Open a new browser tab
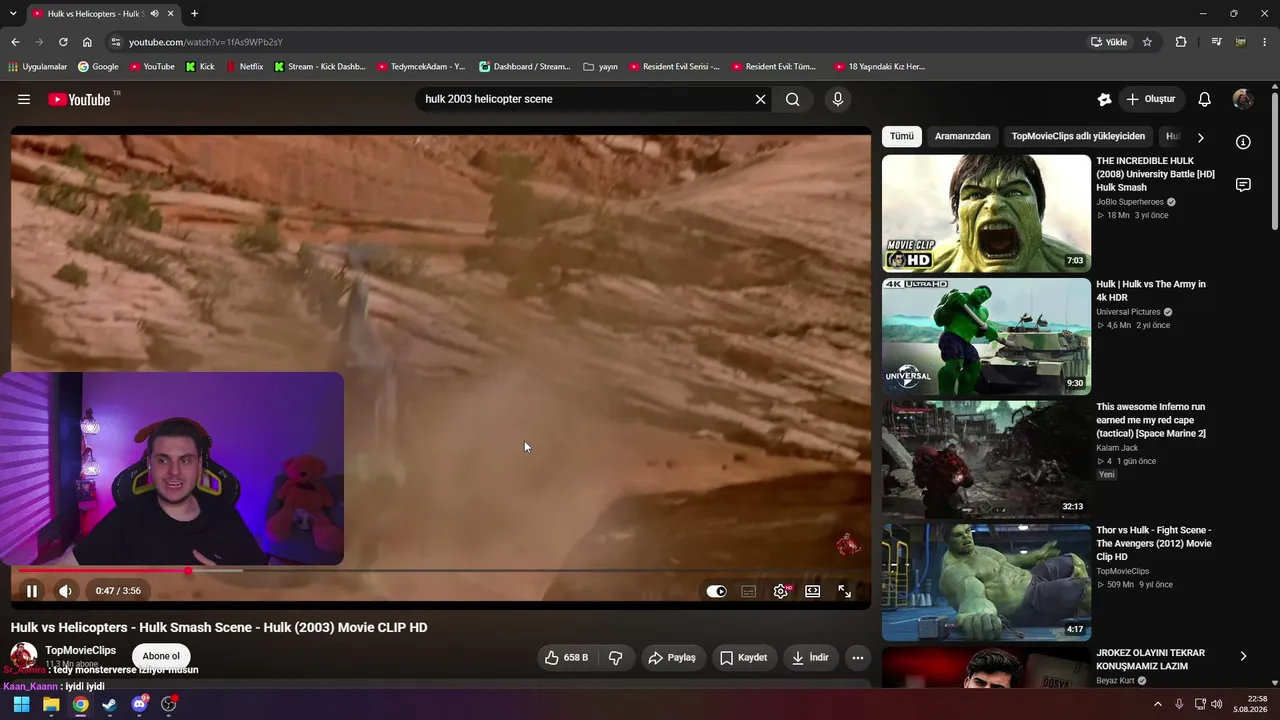1280x720 pixels. tap(194, 14)
